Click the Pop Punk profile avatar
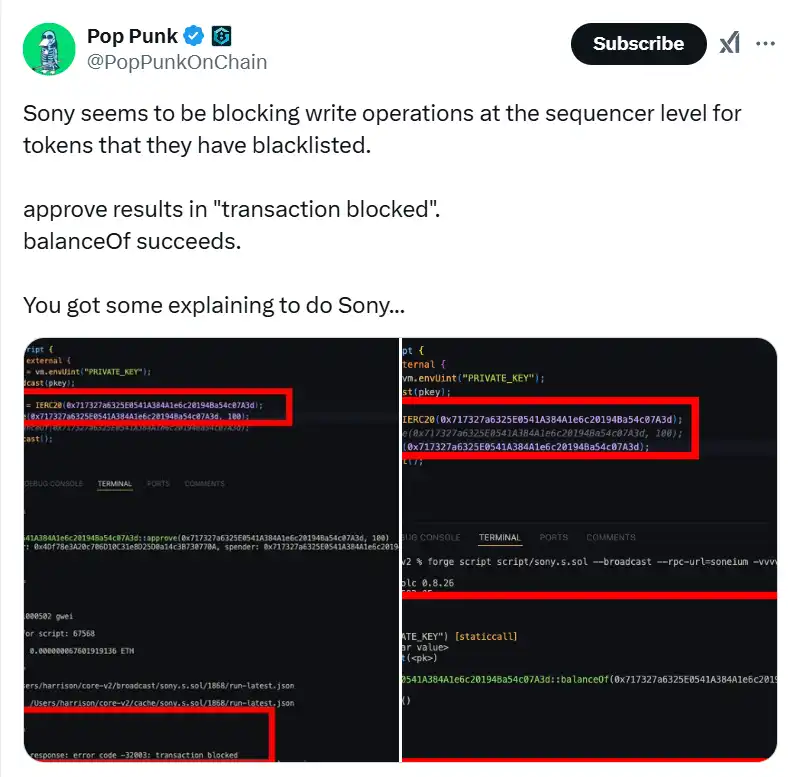 (x=49, y=48)
